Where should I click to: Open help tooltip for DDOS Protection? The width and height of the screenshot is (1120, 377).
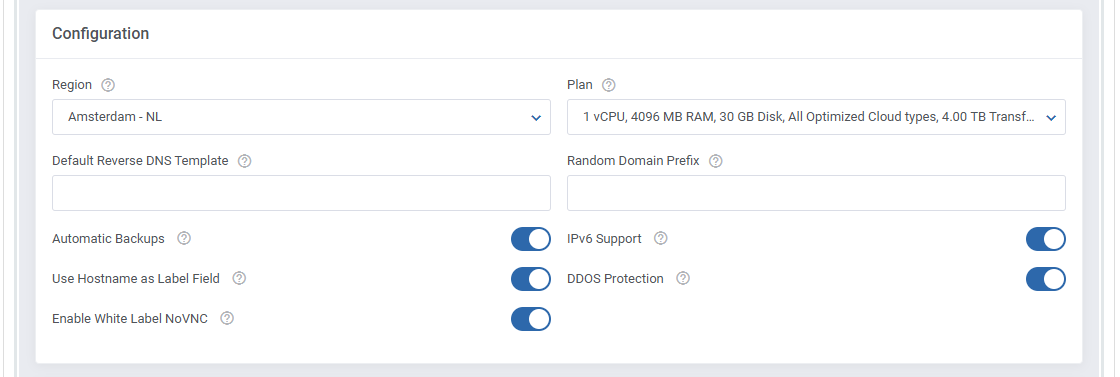[683, 278]
